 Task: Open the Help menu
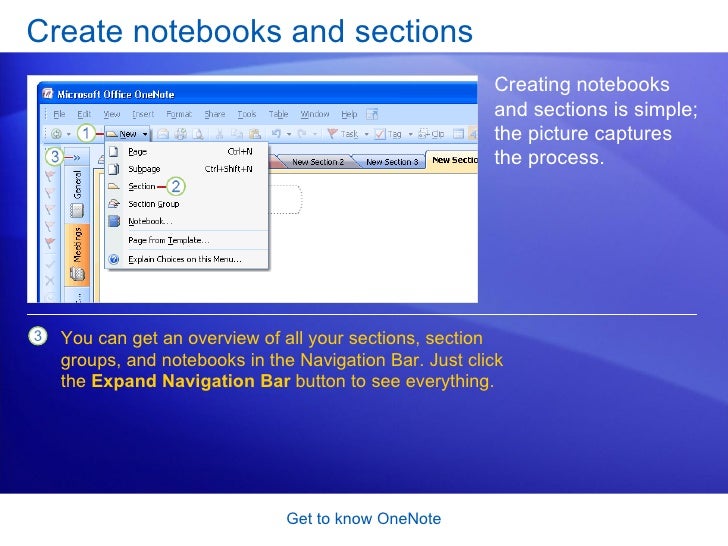349,114
